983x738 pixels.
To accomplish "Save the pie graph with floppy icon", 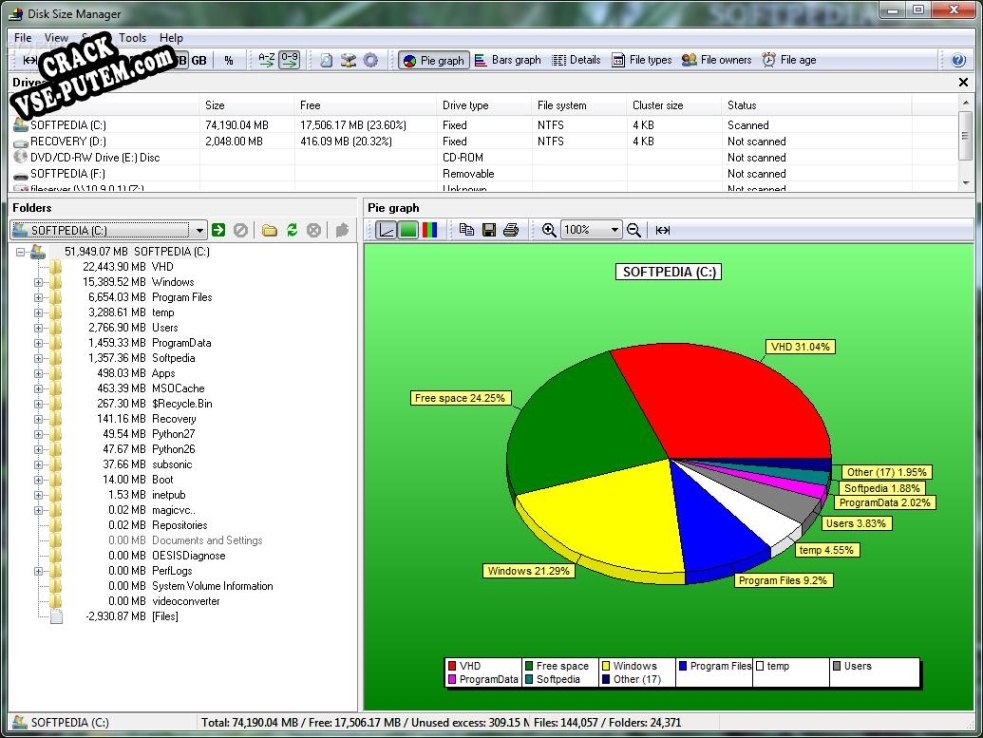I will tap(489, 230).
